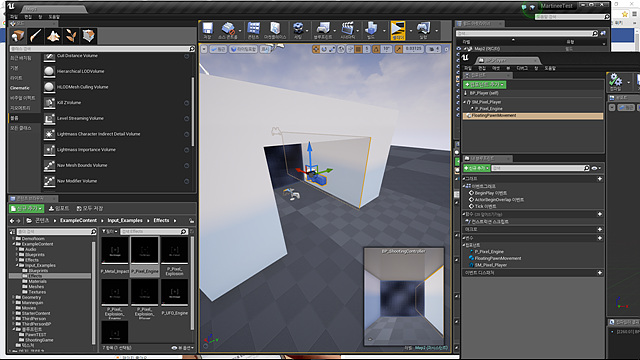This screenshot has width=640, height=360.
Task: Click Add New button in My Blueprint
Action: [x=476, y=168]
